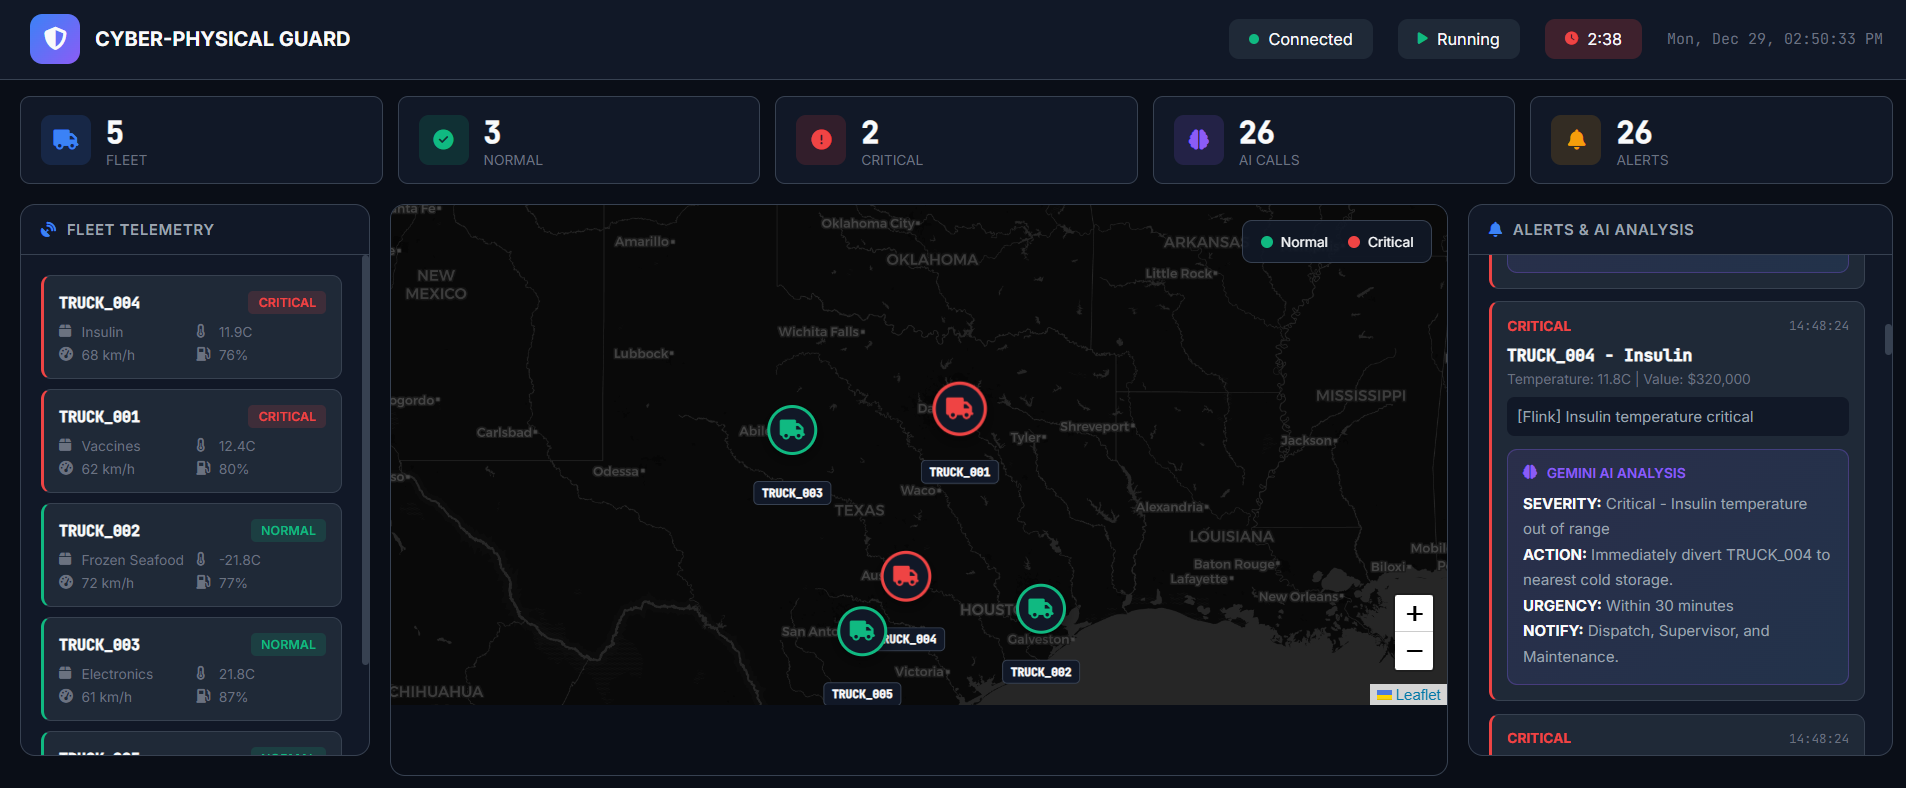Click the TRUCK_003 map label
This screenshot has height=788, width=1906.
[x=792, y=493]
